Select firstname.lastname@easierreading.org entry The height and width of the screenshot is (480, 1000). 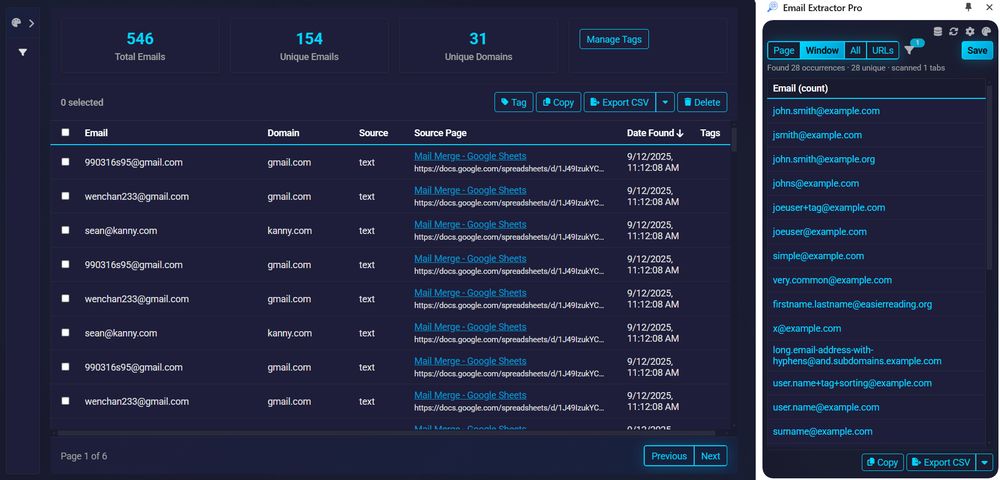pos(852,305)
